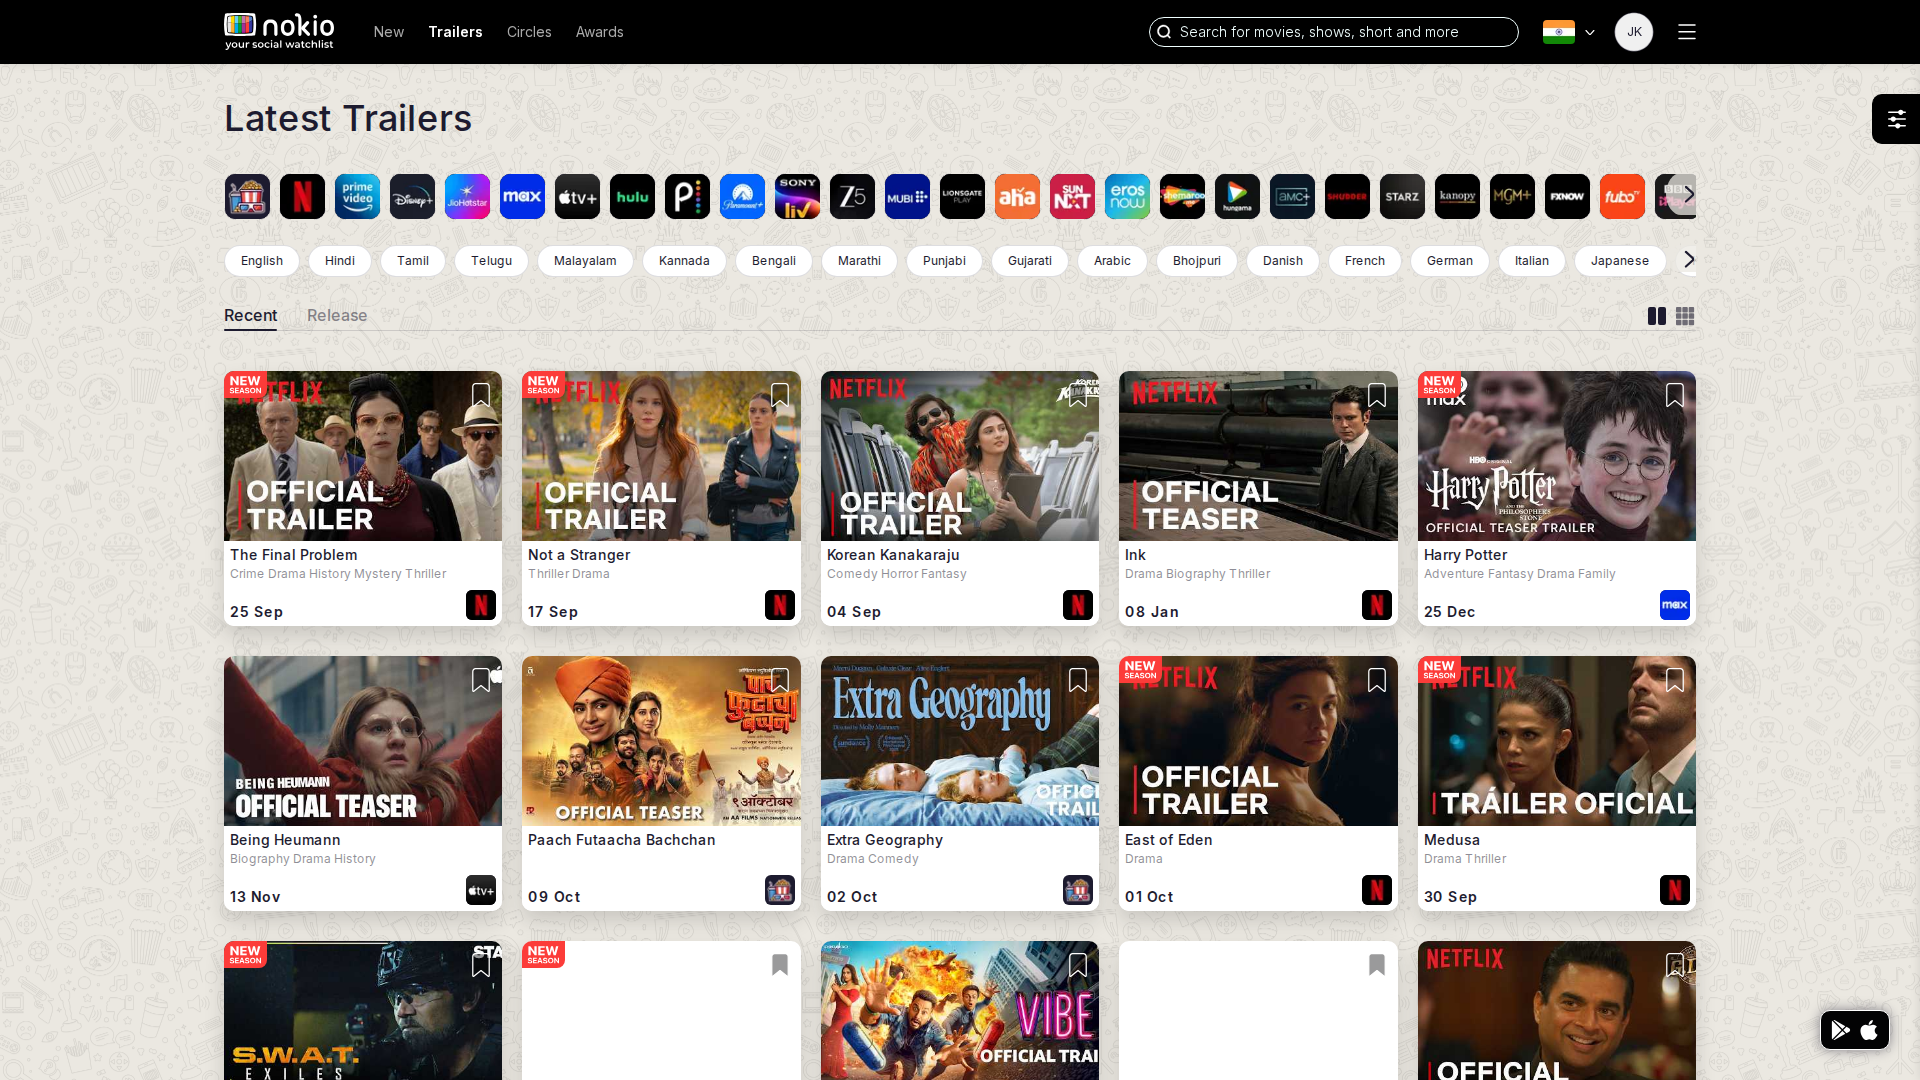Filter trailers by Netflix provider icon
1920x1080 pixels.
[x=302, y=197]
